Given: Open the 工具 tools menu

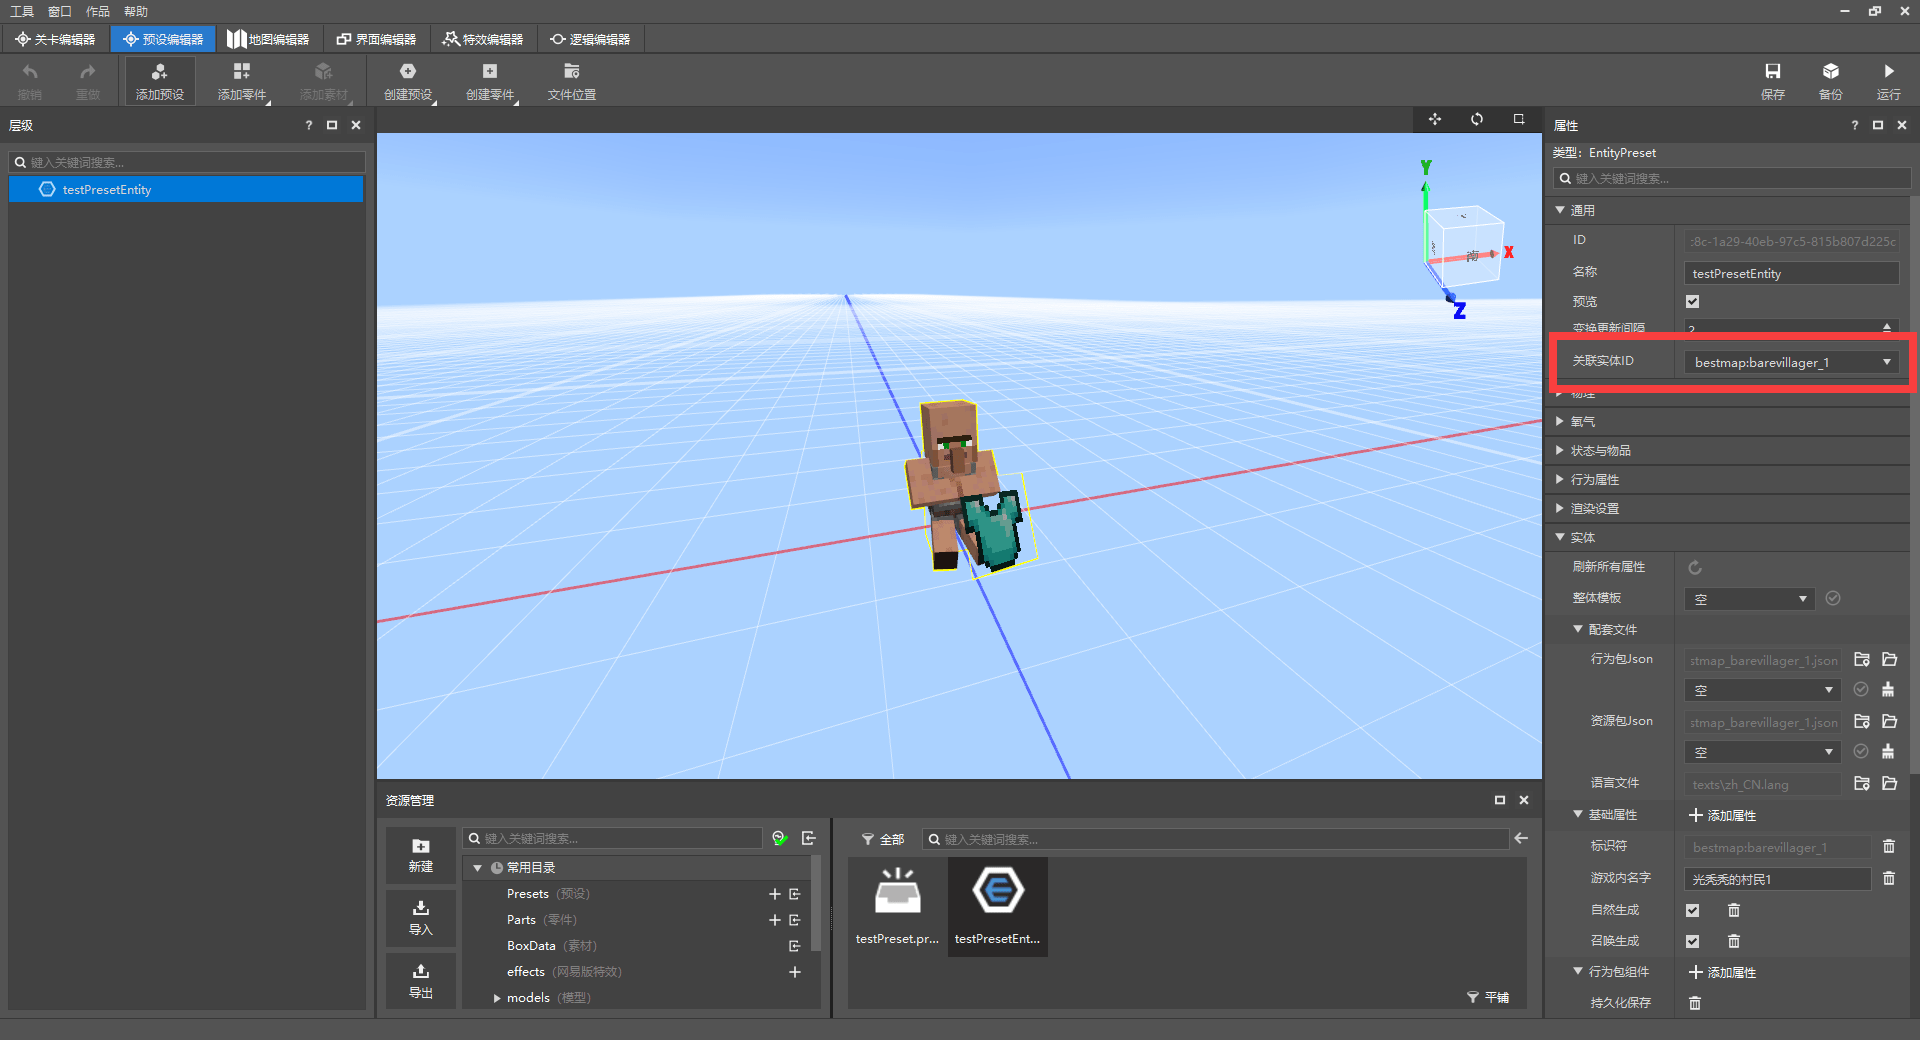Looking at the screenshot, I should [x=22, y=11].
